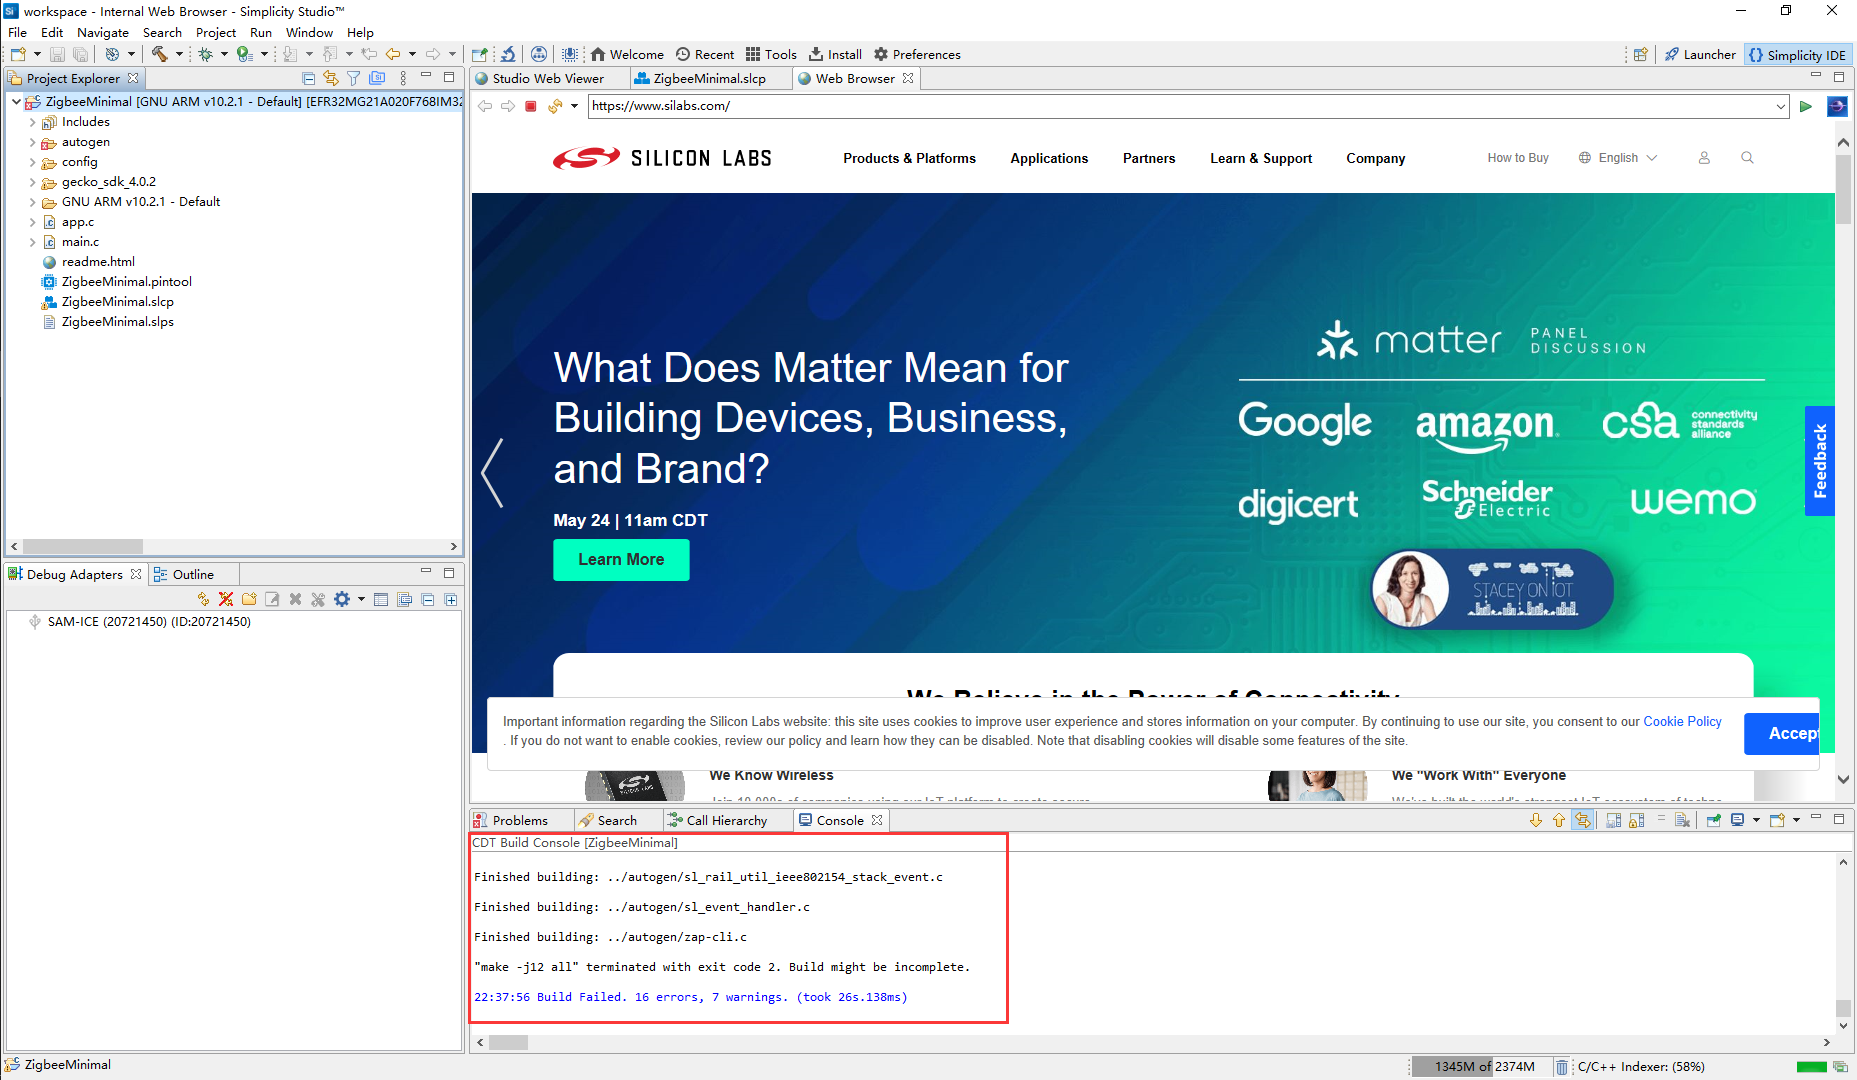The width and height of the screenshot is (1857, 1080).
Task: Click the refresh adapters icon in Debug Adapters
Action: click(x=203, y=599)
